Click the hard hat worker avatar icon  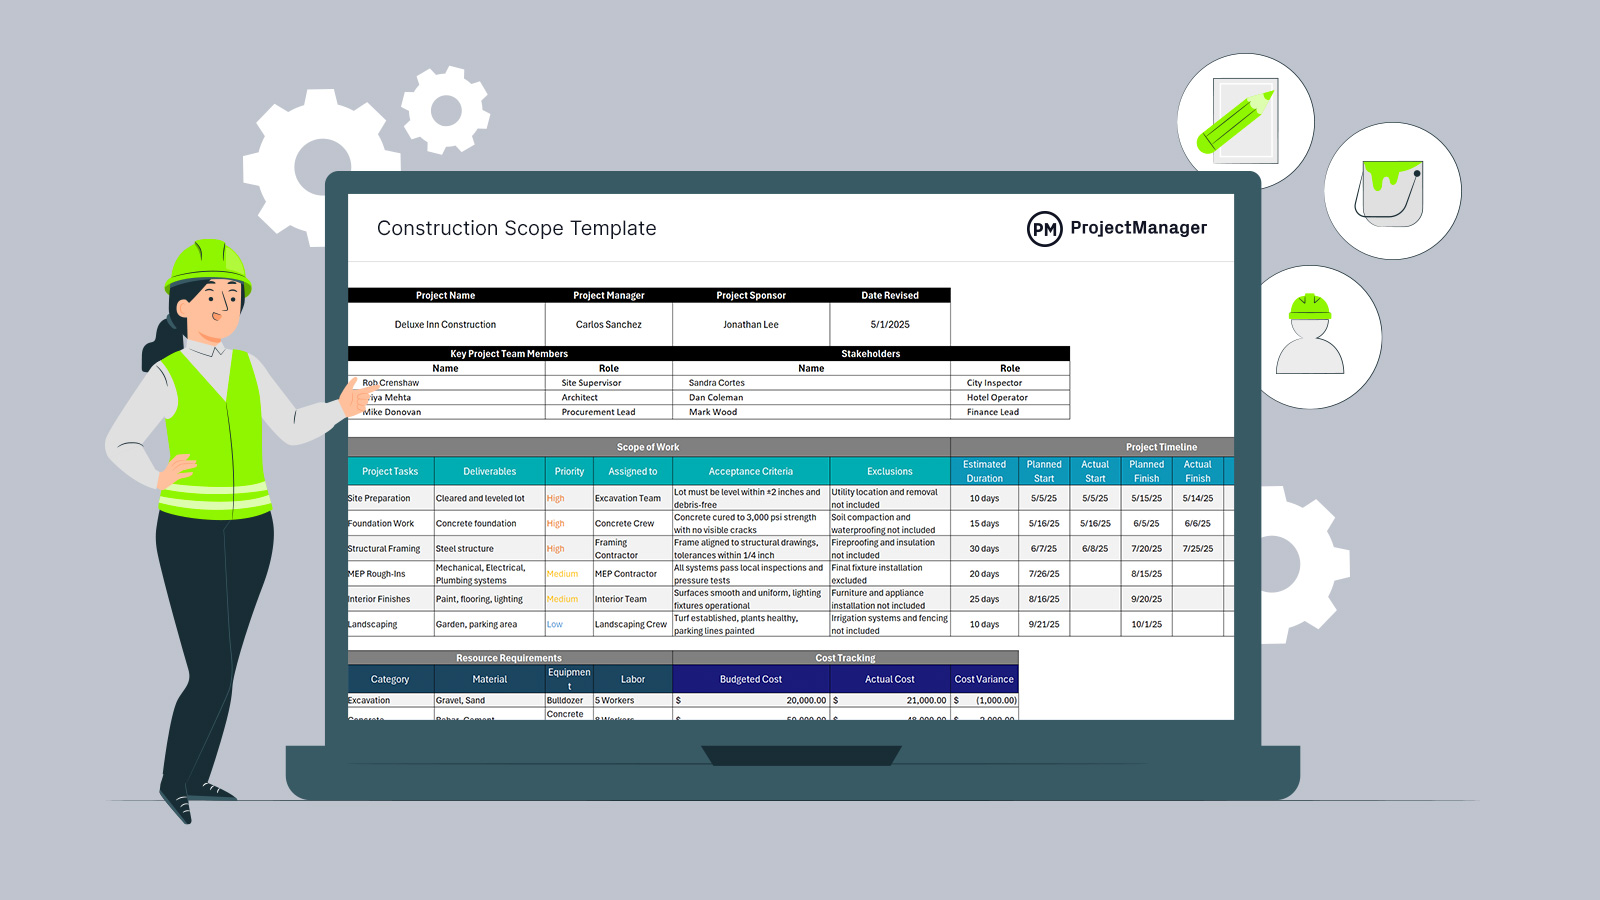click(1310, 336)
